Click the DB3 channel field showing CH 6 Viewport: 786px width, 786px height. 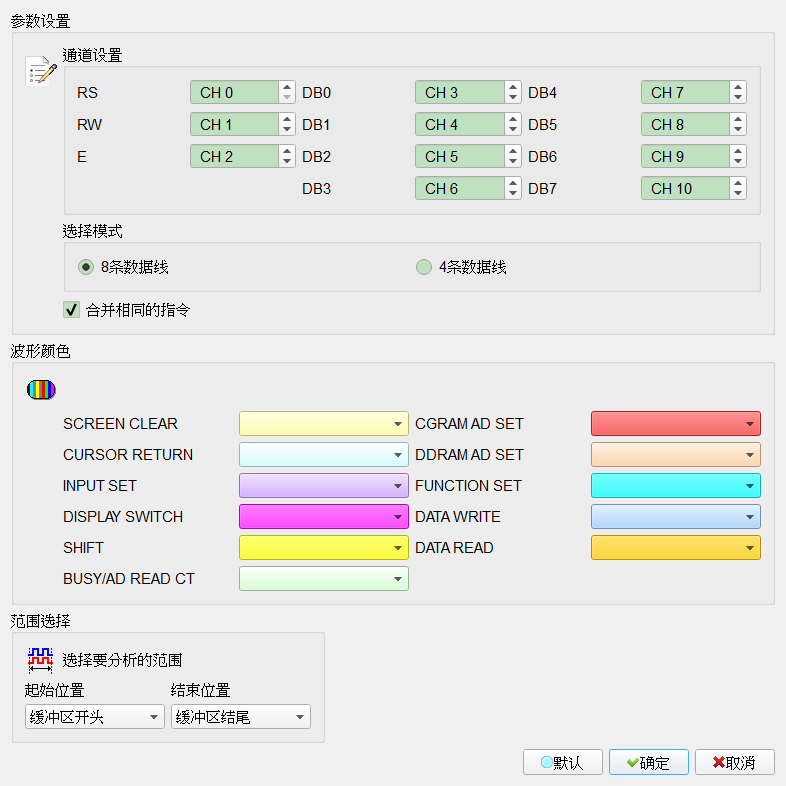460,188
